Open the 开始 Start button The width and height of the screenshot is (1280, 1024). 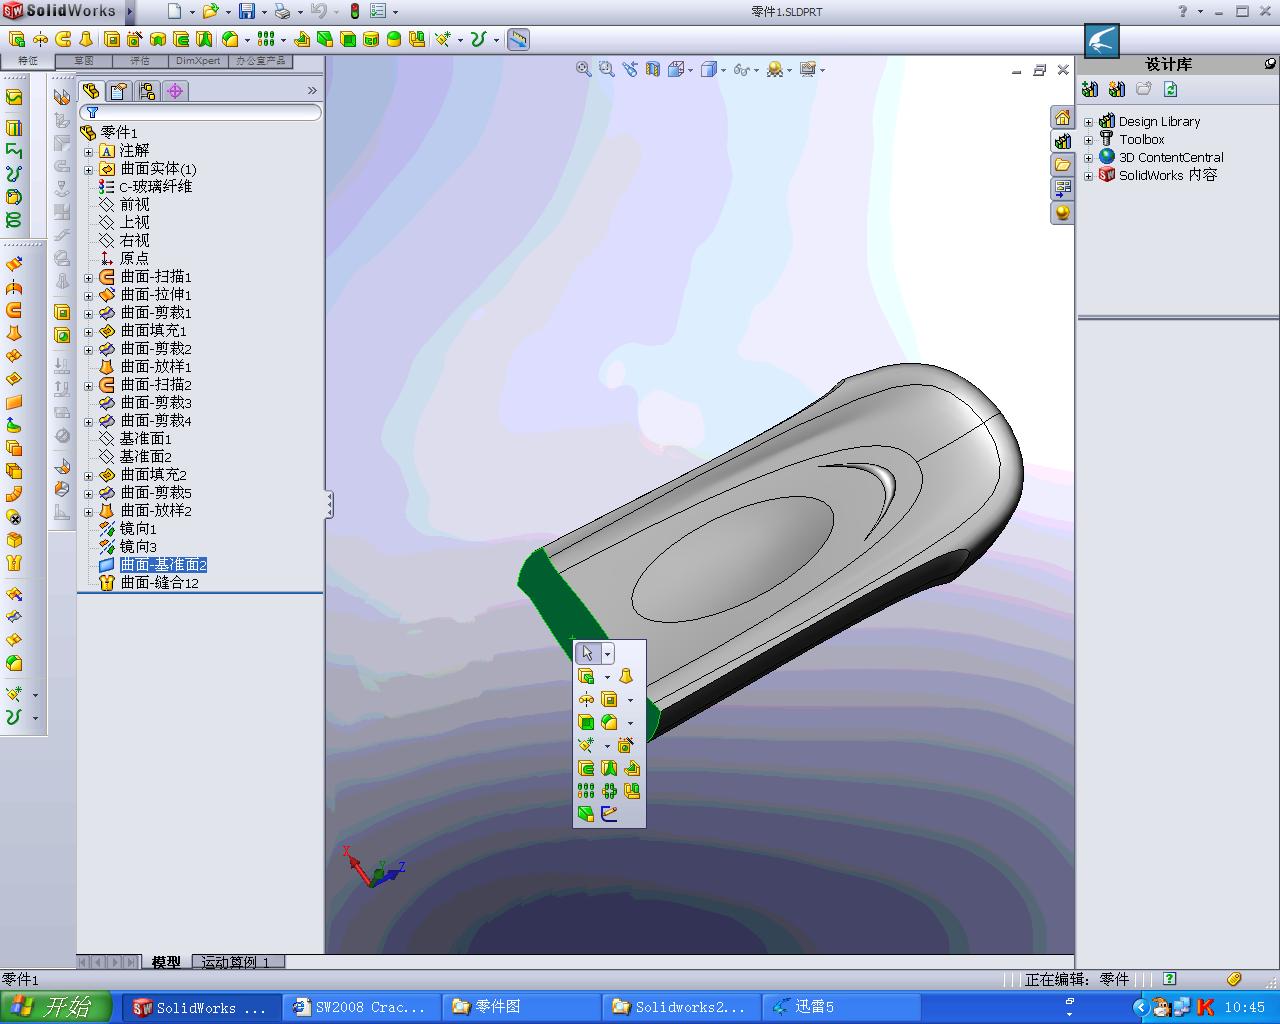[x=58, y=1007]
